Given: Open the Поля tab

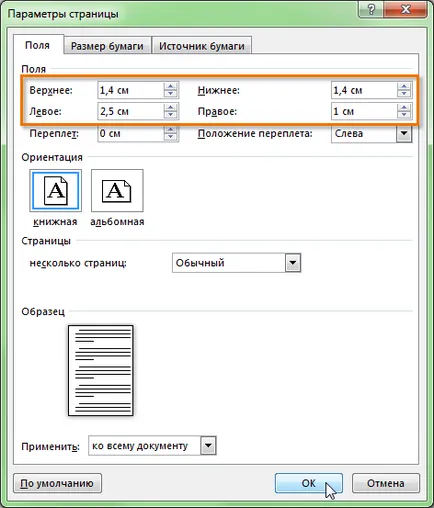Looking at the screenshot, I should (x=38, y=45).
